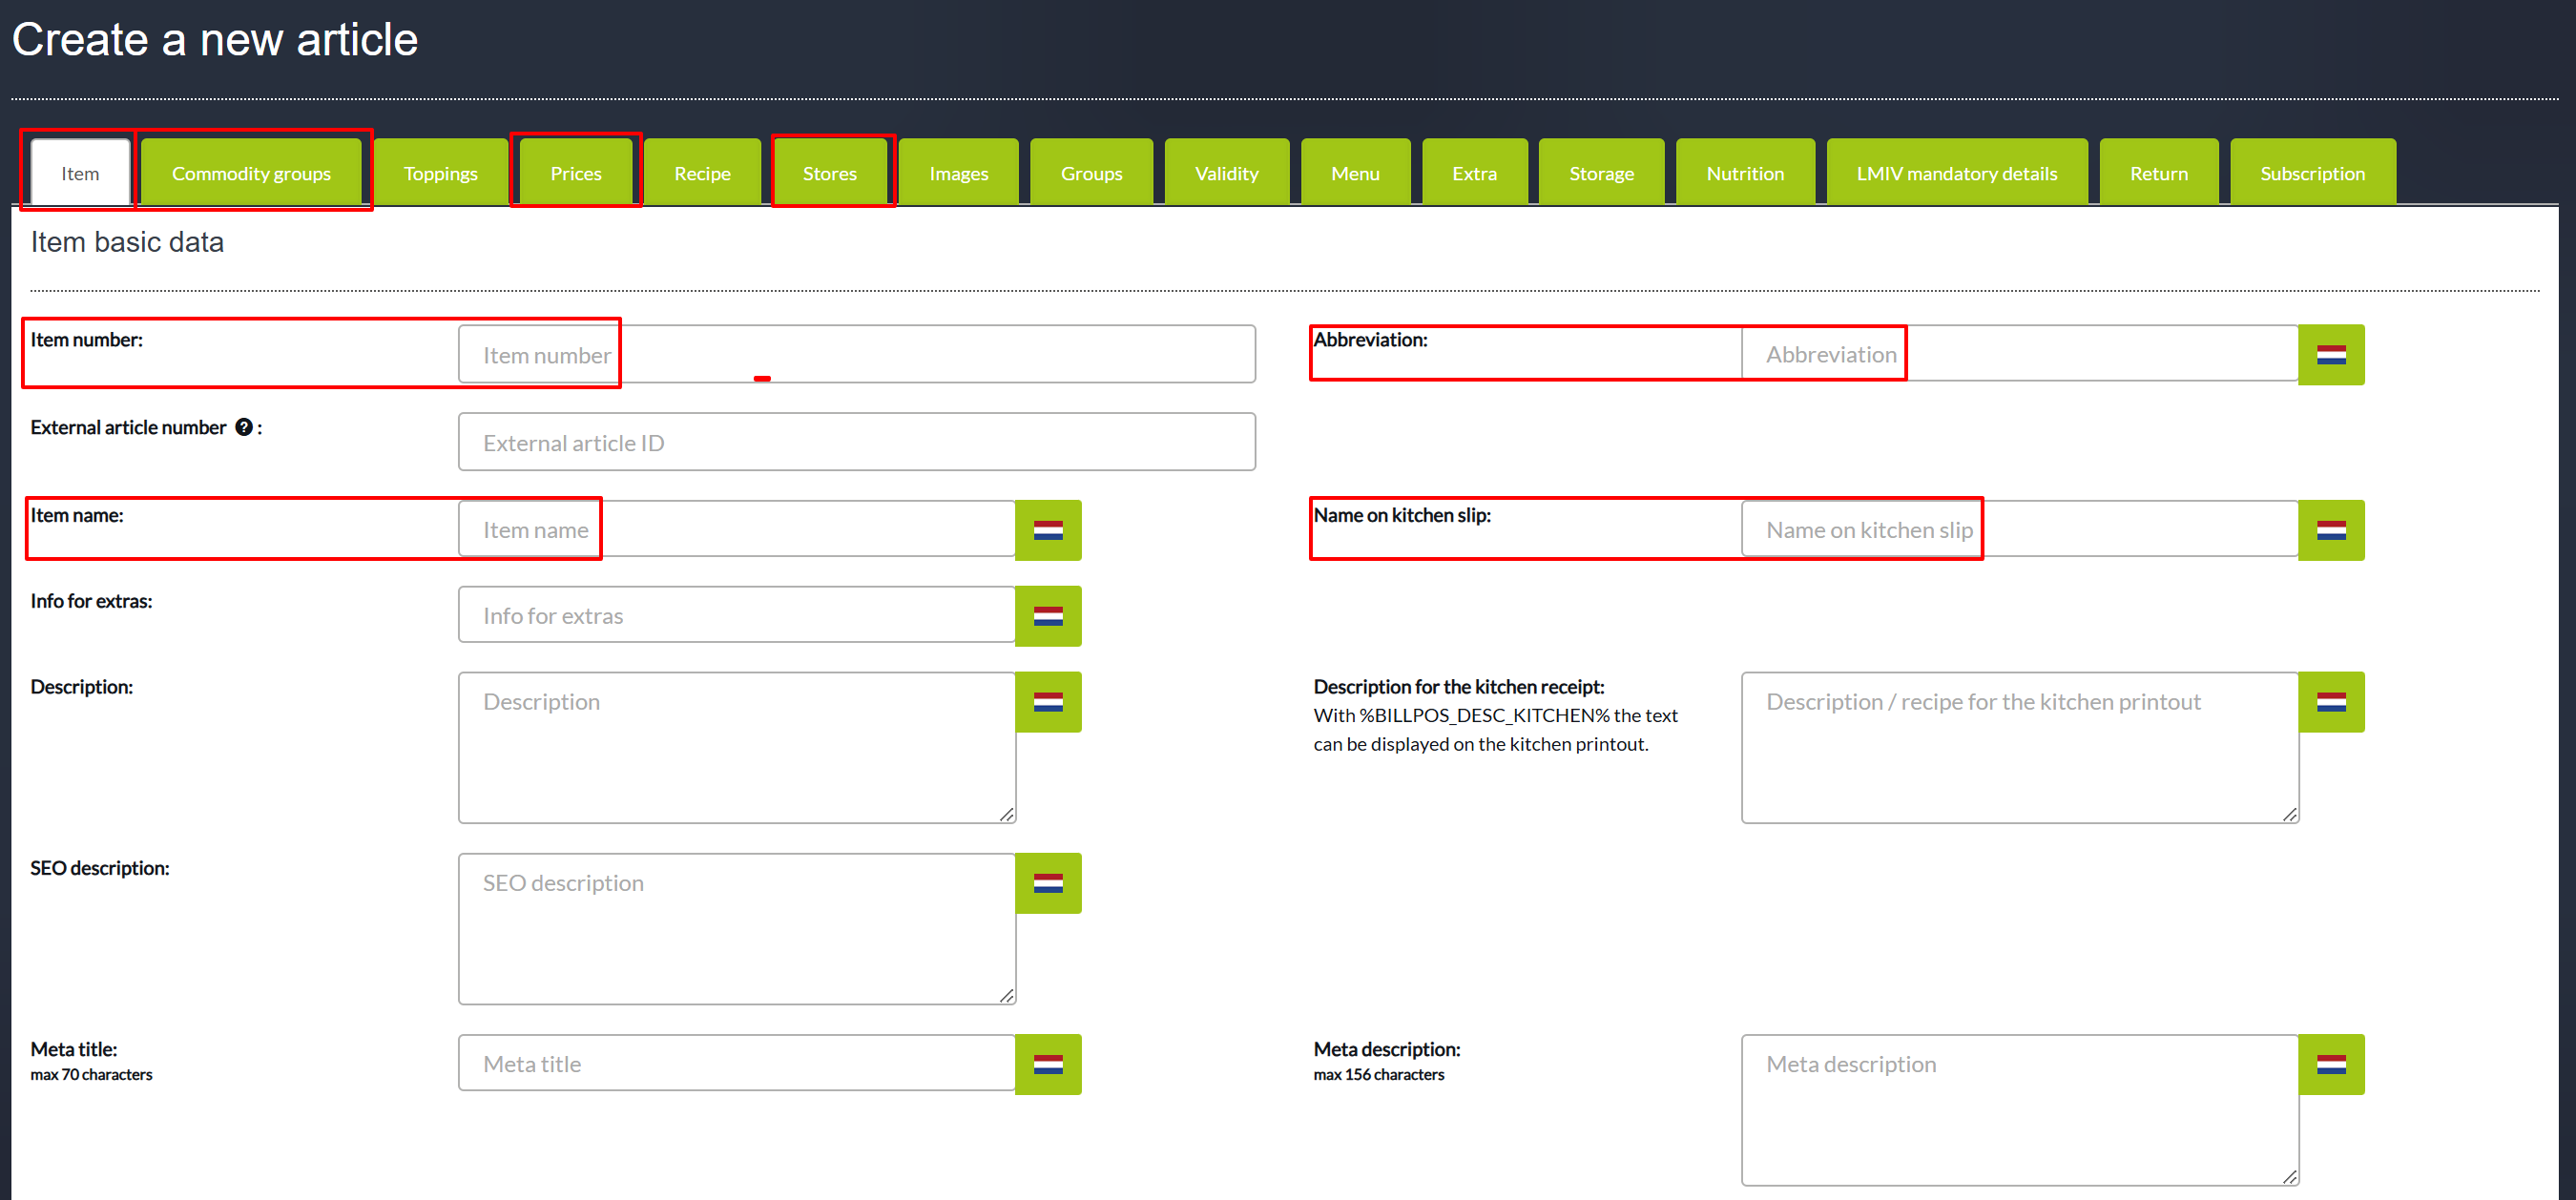This screenshot has width=2576, height=1200.
Task: Click the Toppings tab
Action: 440,174
